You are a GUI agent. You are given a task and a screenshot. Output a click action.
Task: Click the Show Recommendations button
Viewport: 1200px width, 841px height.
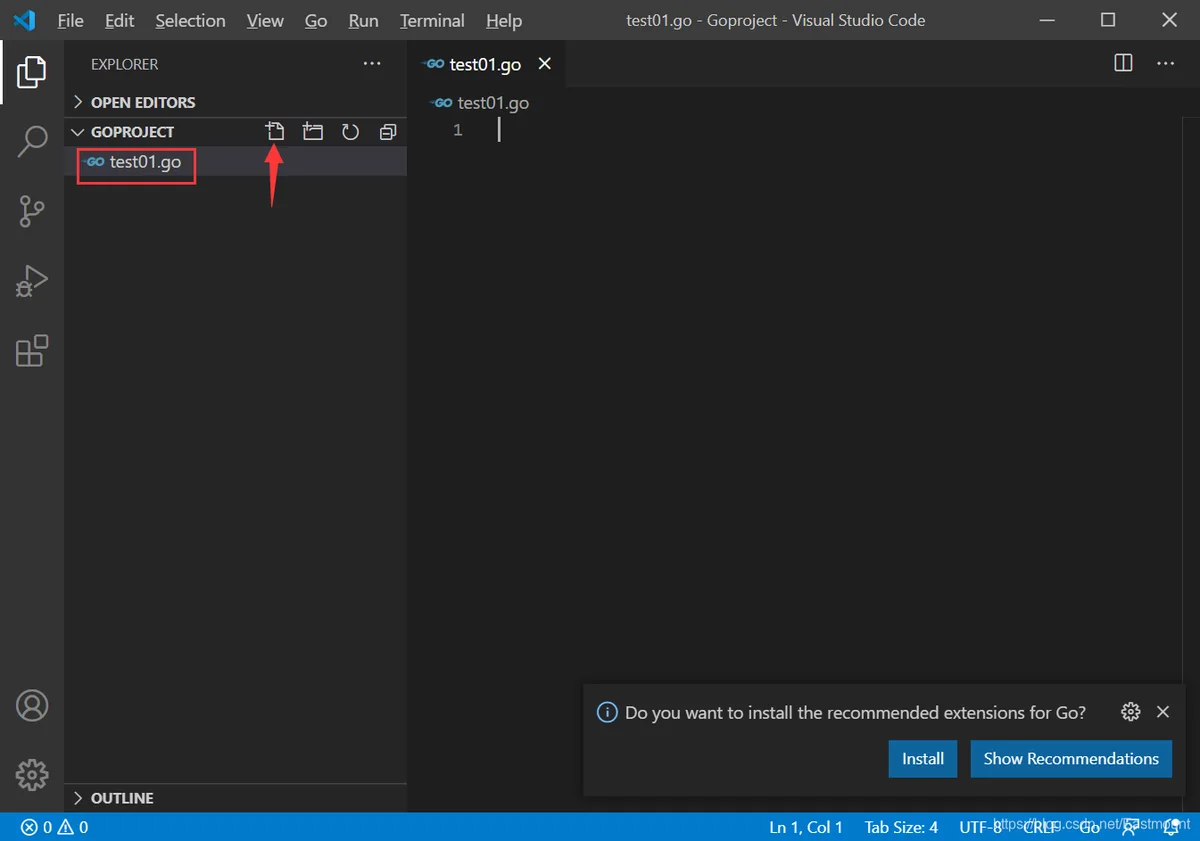point(1071,759)
